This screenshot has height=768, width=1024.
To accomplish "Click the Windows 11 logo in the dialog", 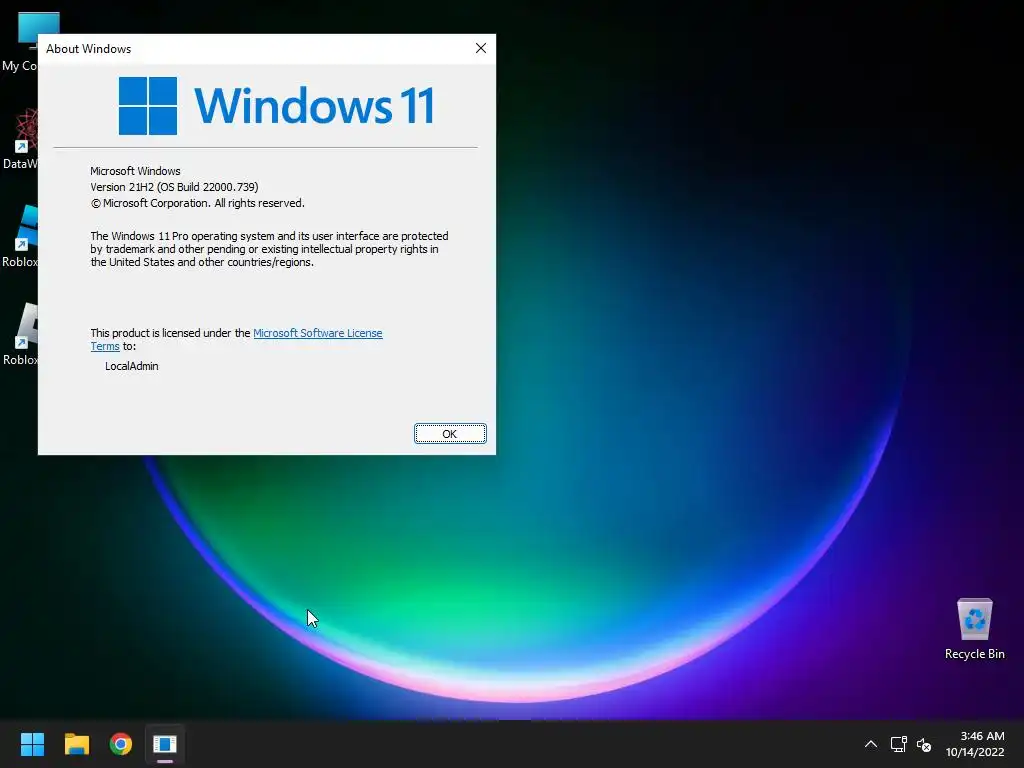I will click(x=276, y=106).
